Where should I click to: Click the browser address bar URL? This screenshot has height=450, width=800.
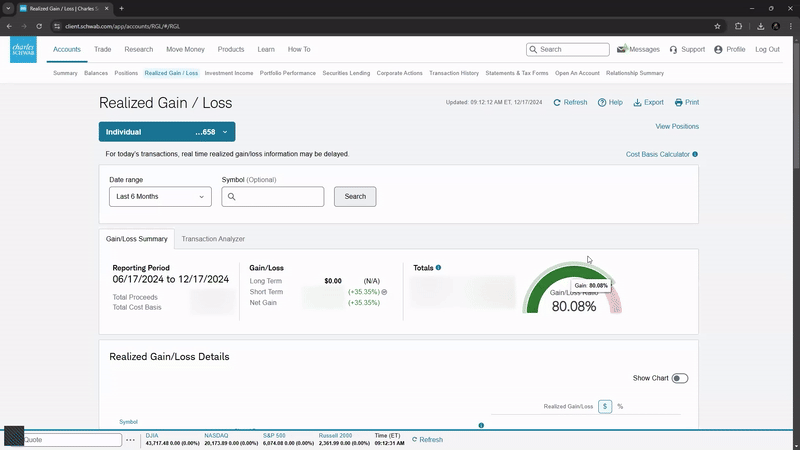pyautogui.click(x=122, y=26)
